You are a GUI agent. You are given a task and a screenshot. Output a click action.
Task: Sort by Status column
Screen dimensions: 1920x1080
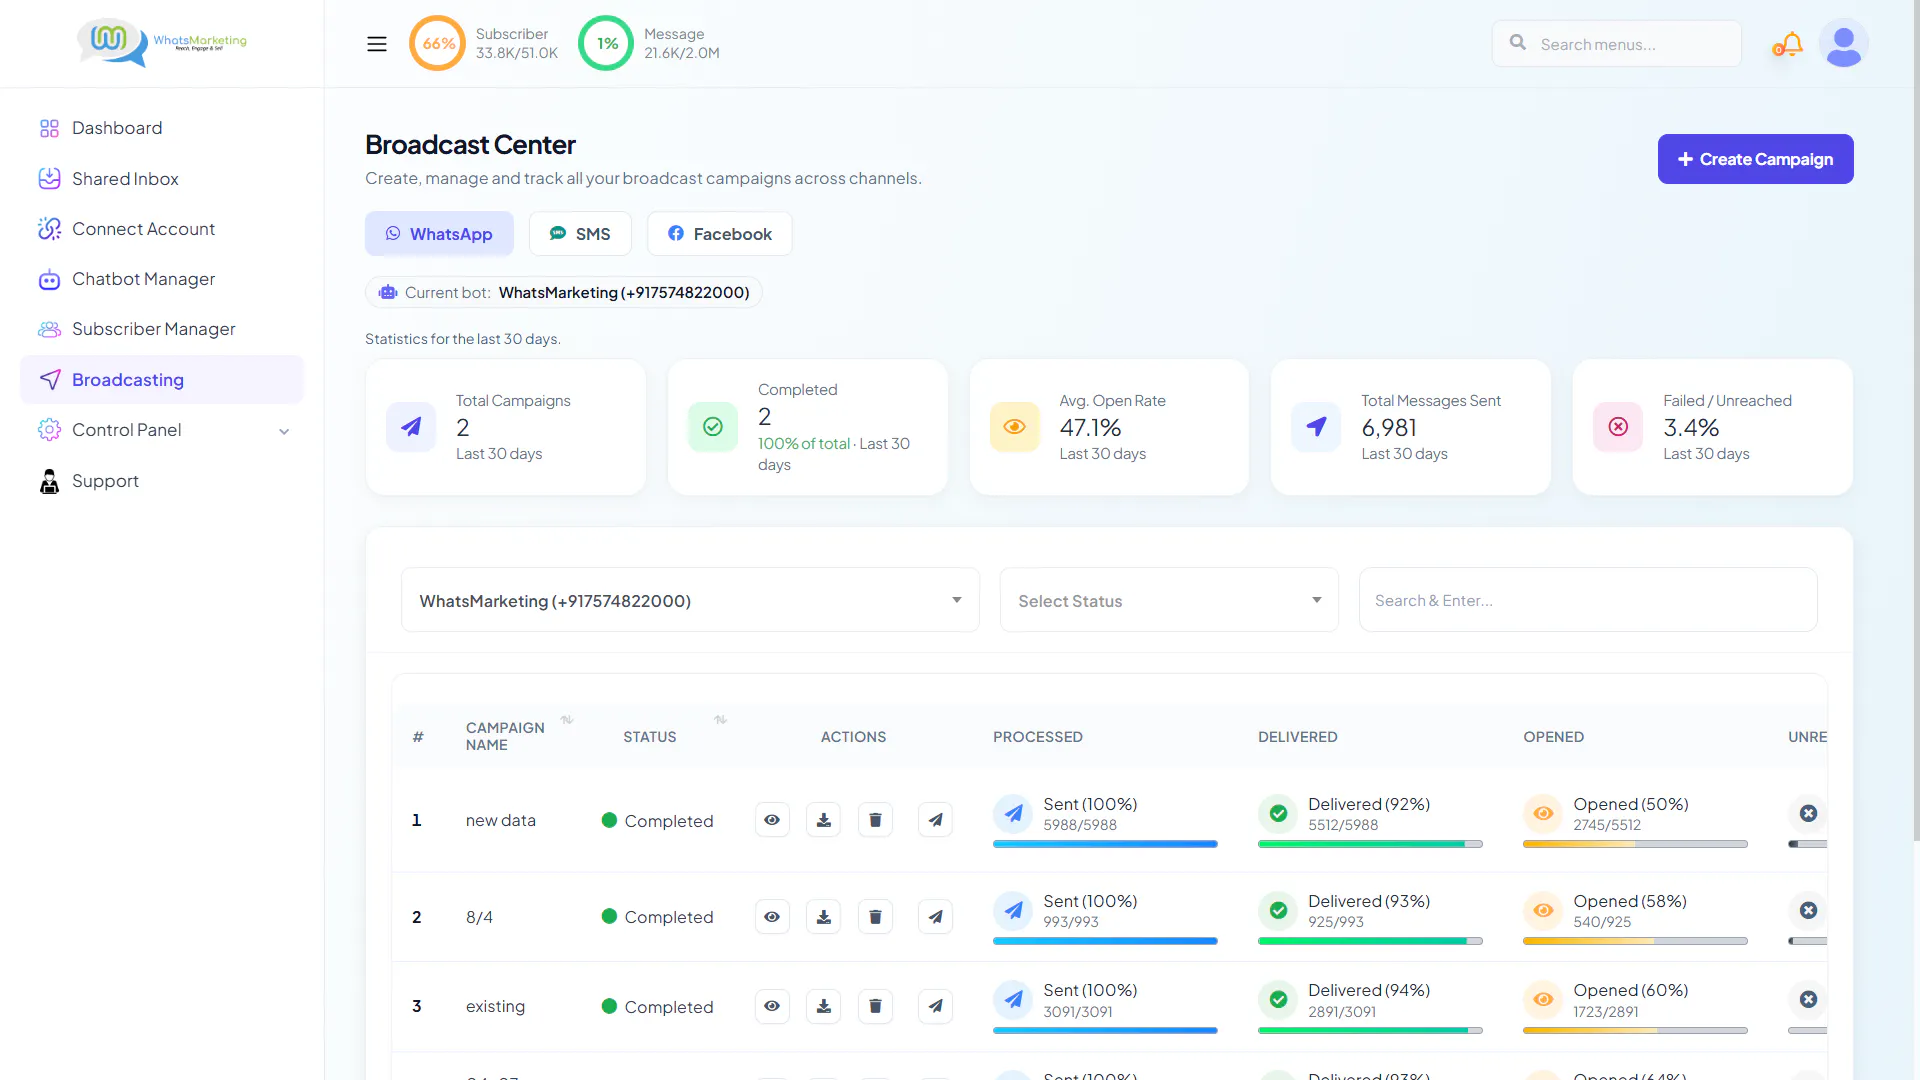[720, 720]
